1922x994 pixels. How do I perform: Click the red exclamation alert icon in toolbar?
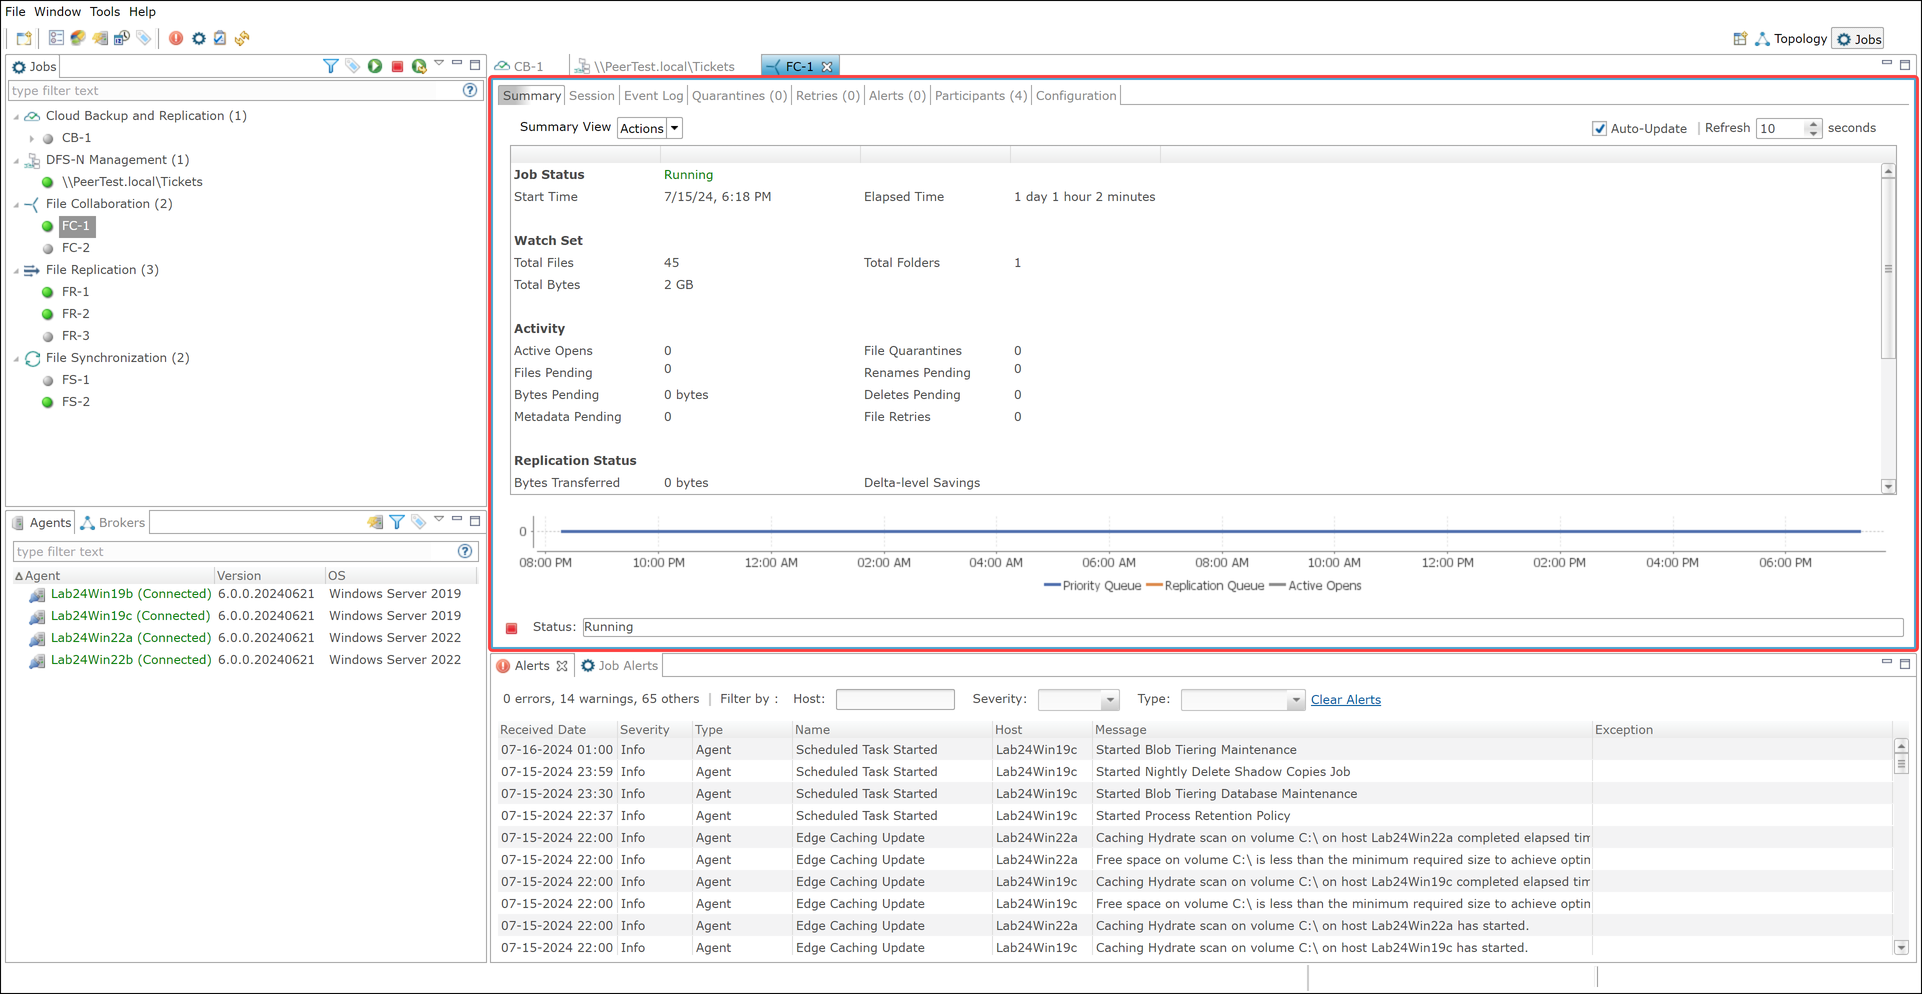tap(176, 38)
